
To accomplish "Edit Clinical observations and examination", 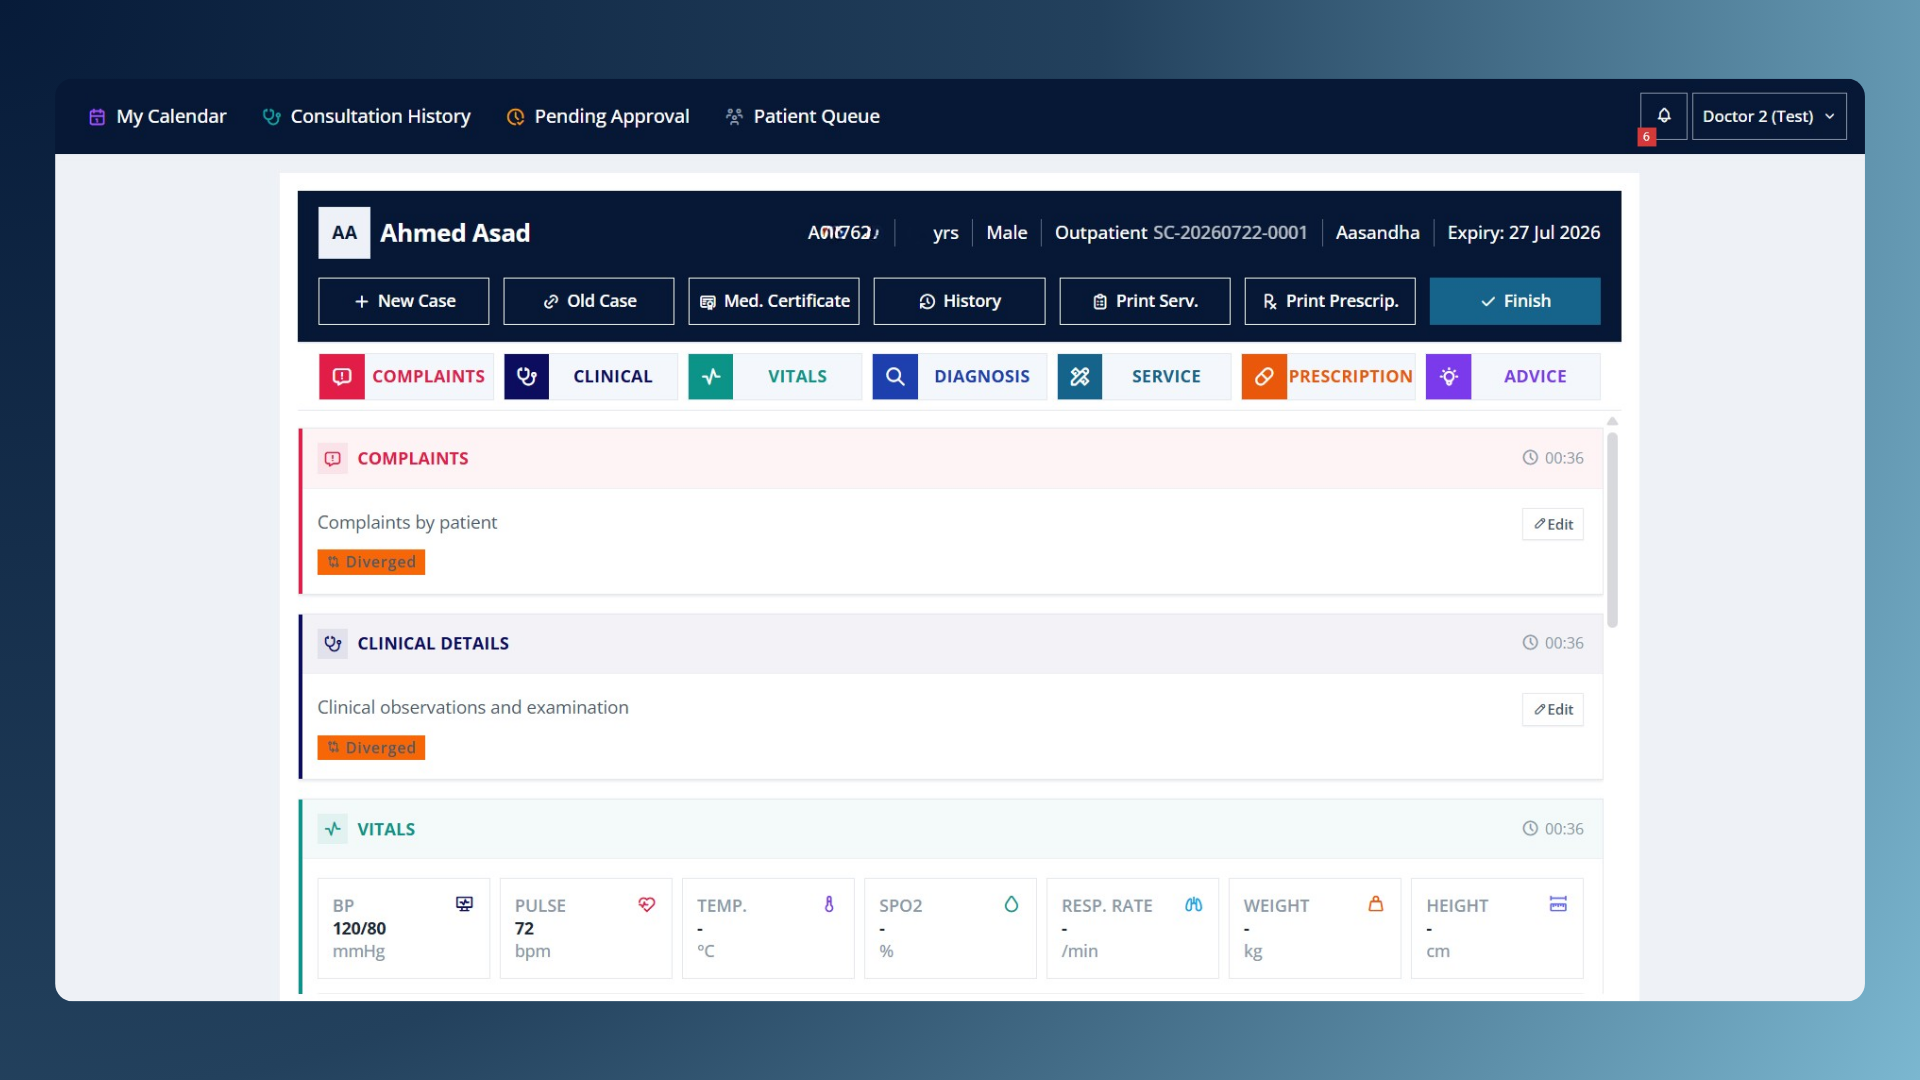I will 1553,709.
